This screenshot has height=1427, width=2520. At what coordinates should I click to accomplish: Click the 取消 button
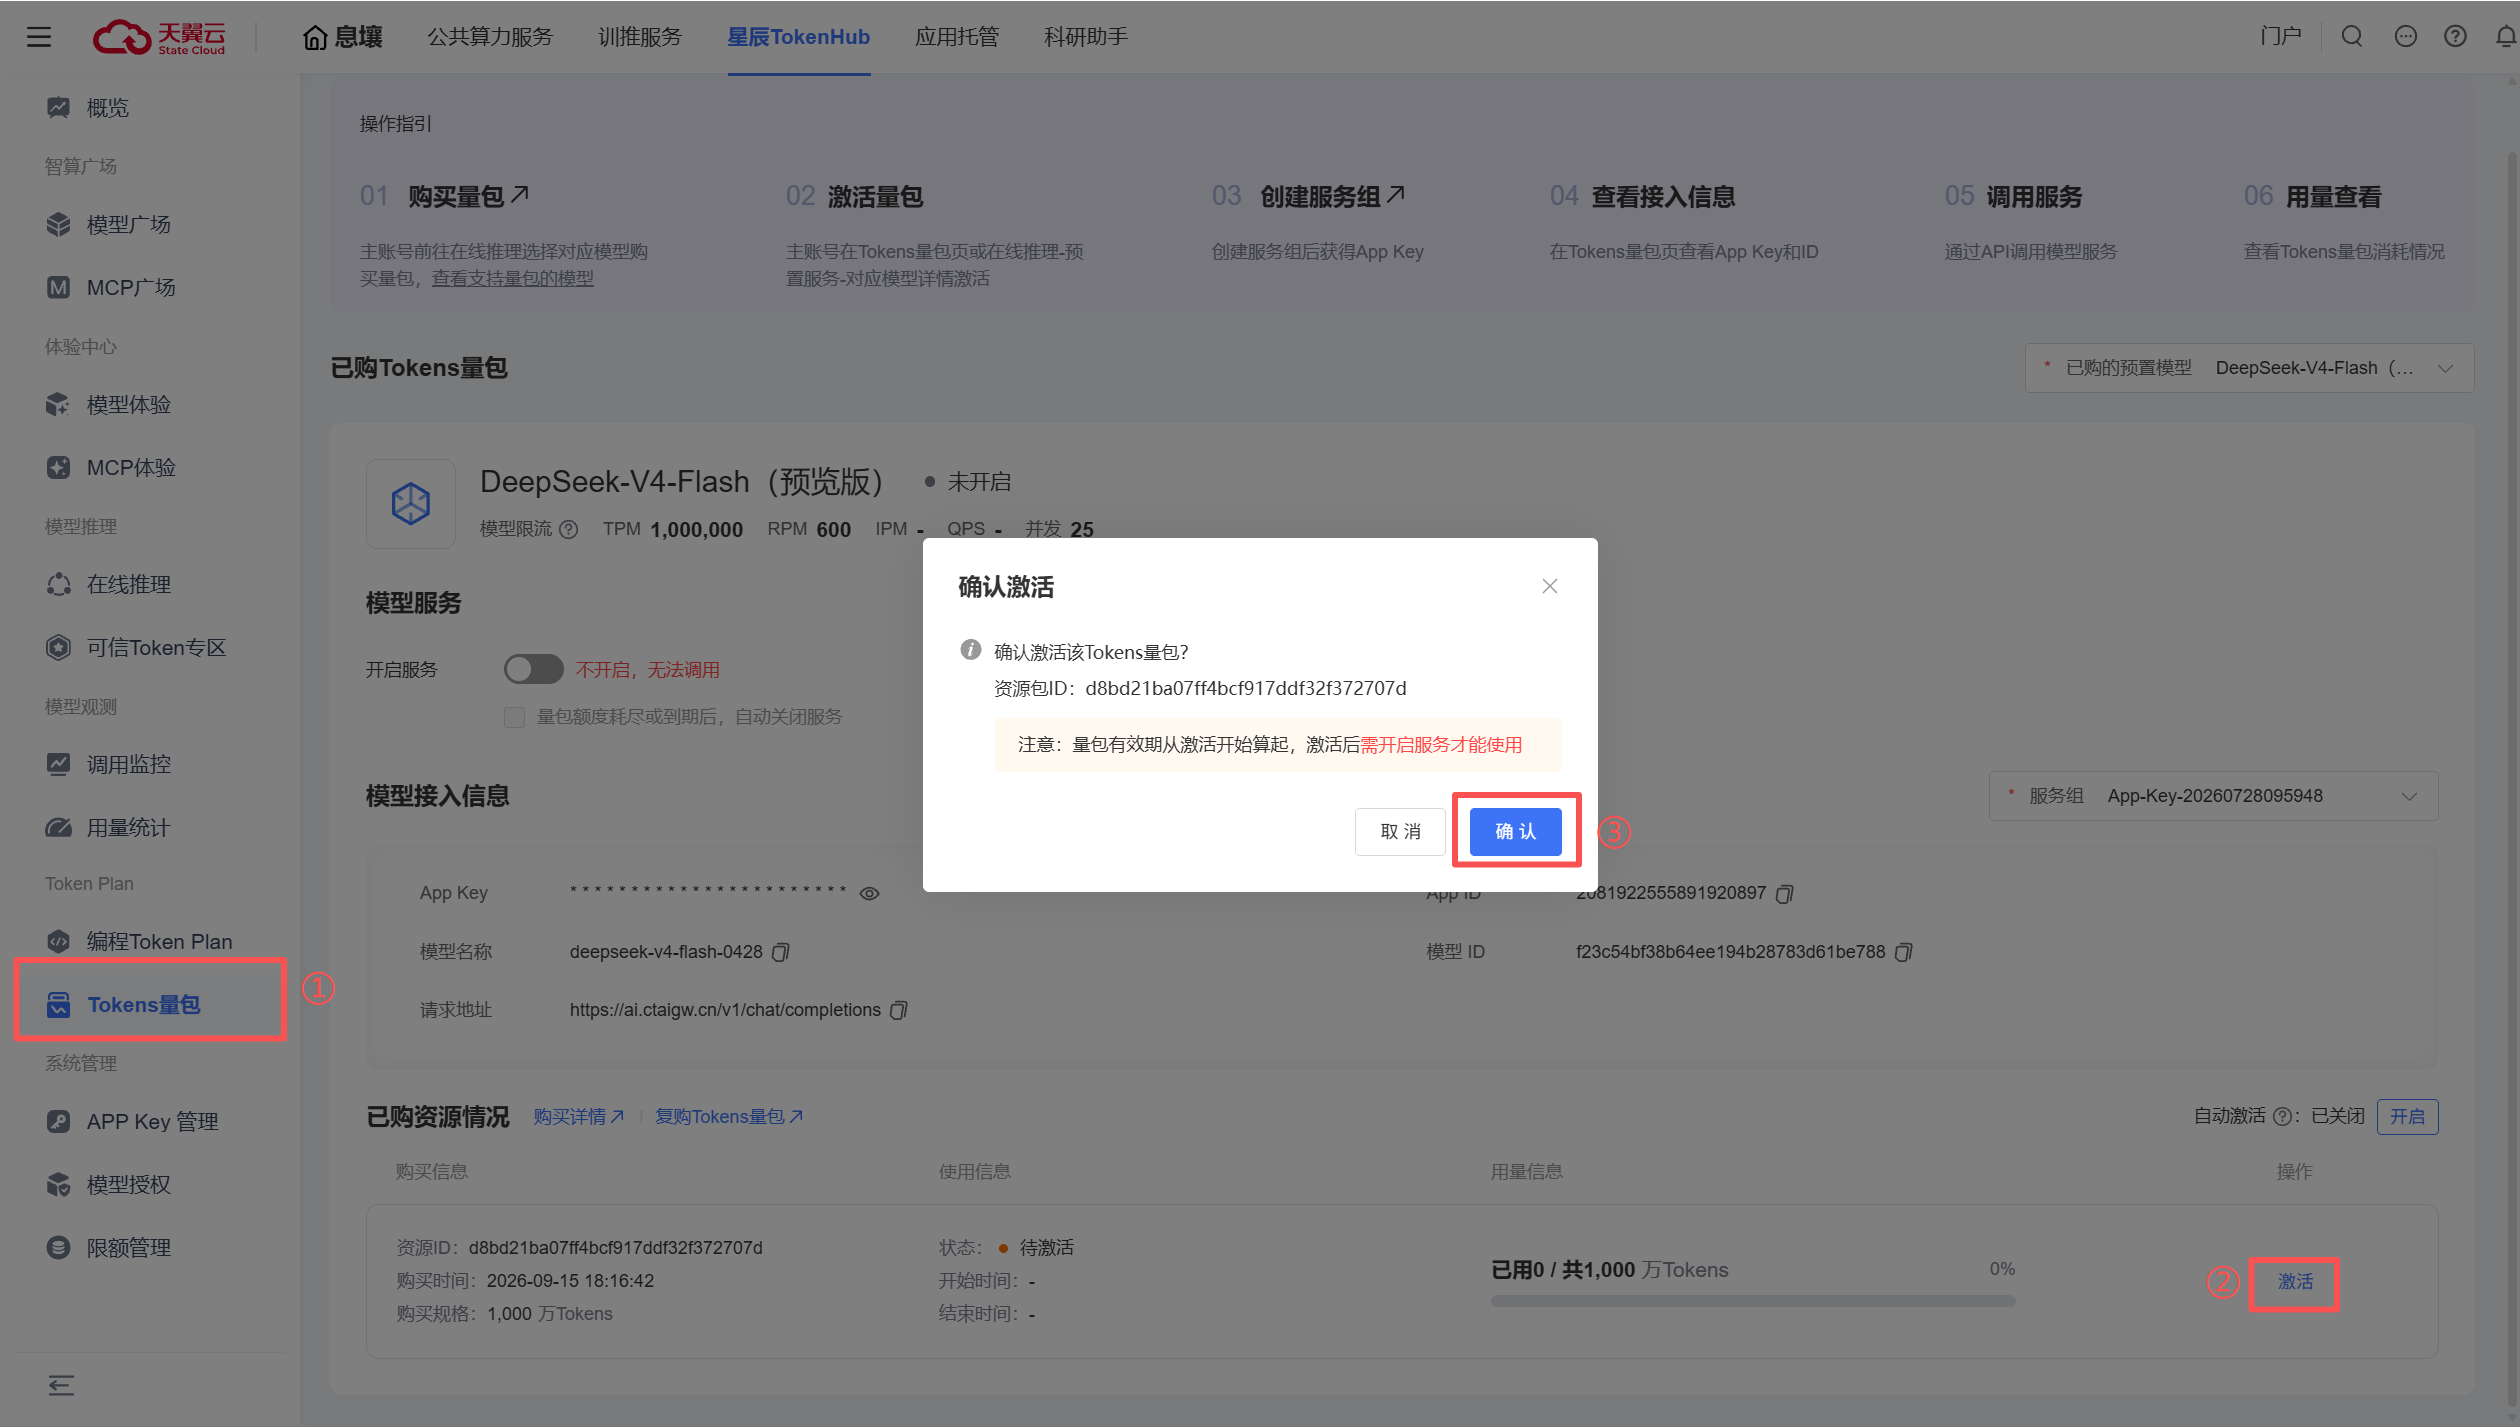click(x=1400, y=831)
